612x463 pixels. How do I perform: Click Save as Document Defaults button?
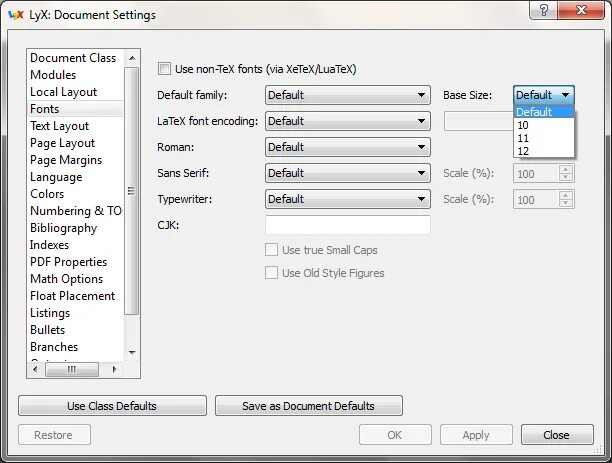pos(308,406)
